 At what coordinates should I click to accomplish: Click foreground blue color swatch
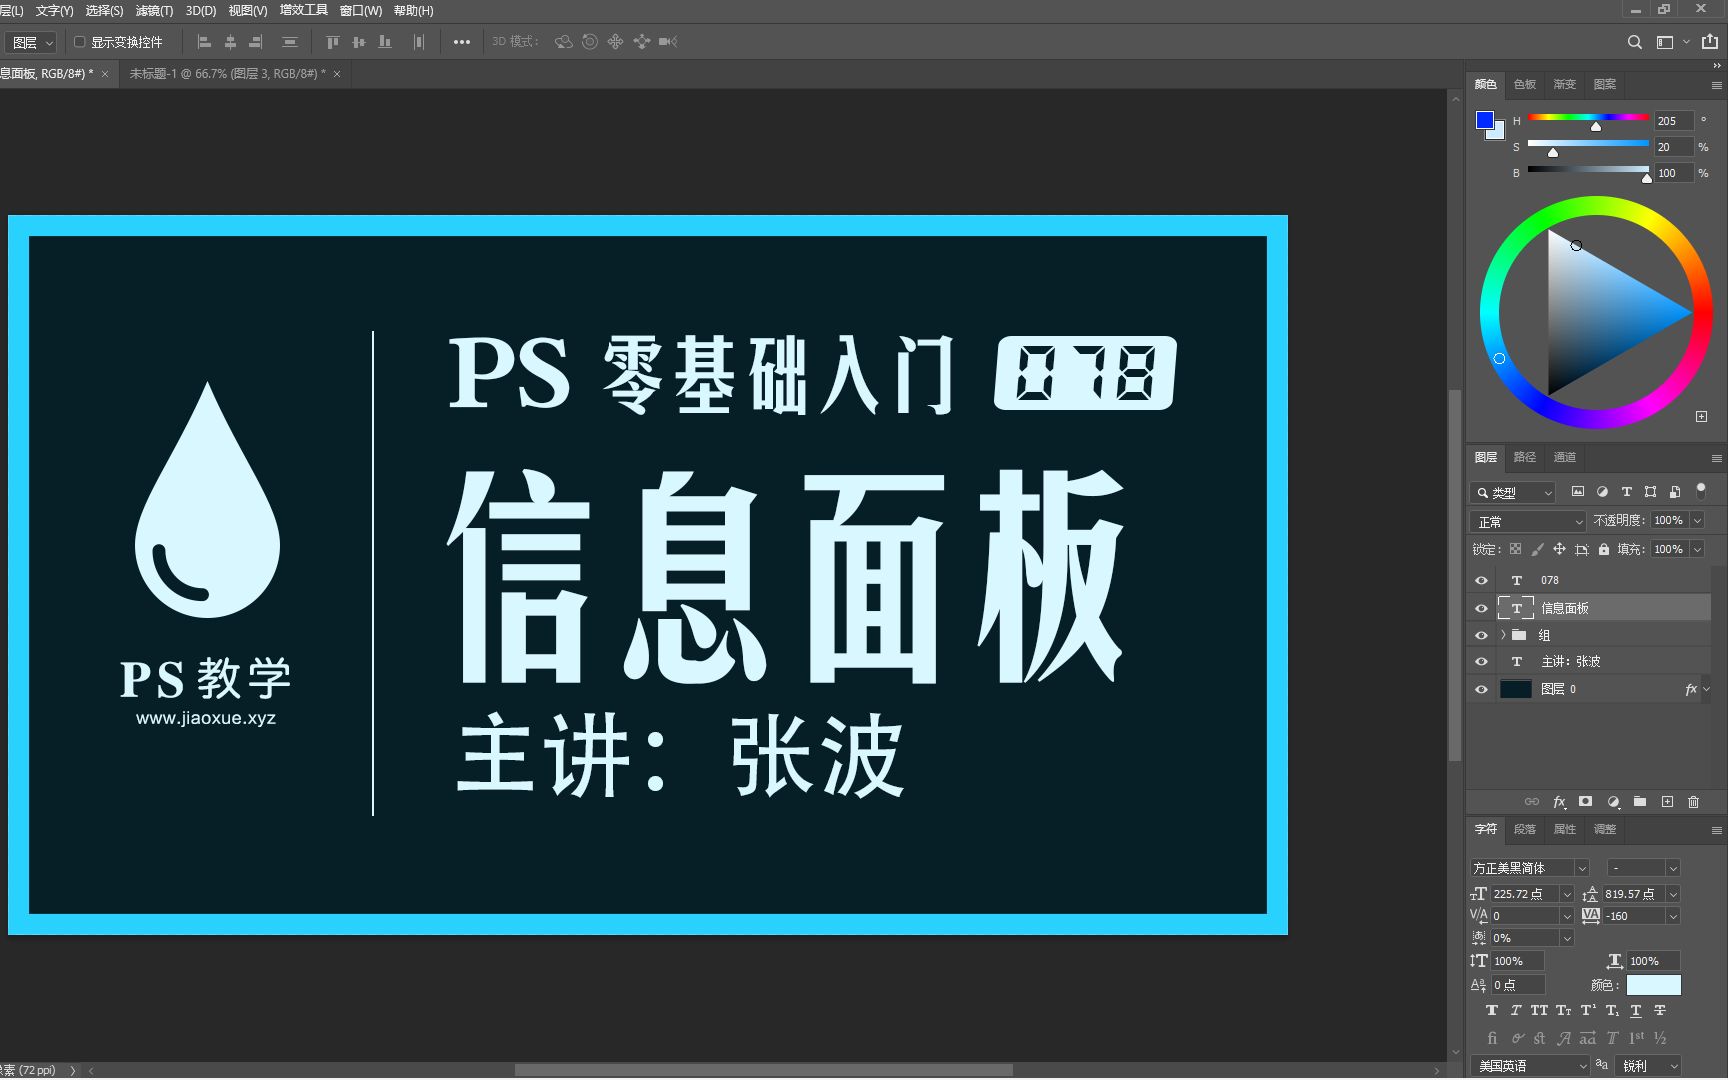pyautogui.click(x=1484, y=120)
